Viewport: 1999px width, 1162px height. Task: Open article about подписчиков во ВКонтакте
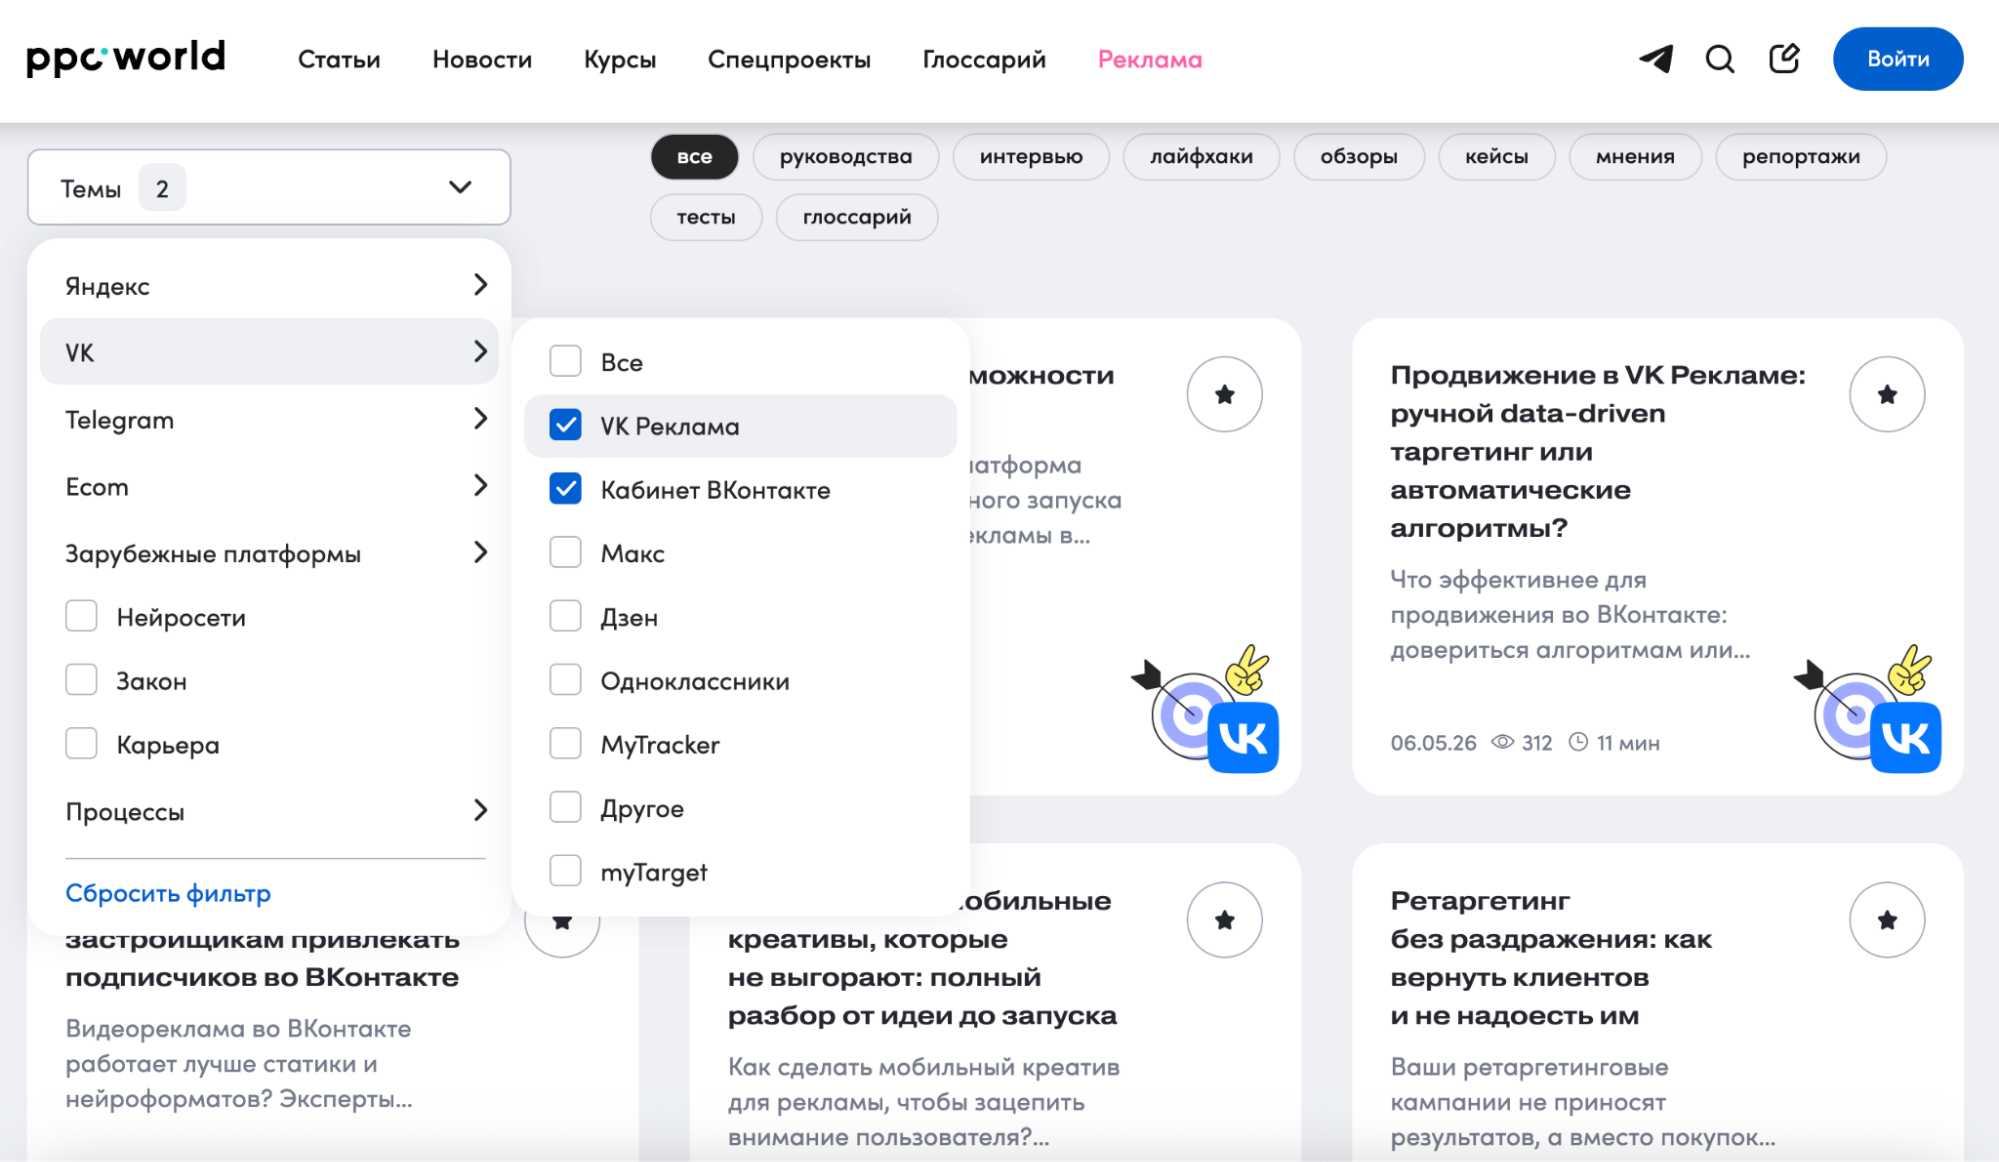262,958
